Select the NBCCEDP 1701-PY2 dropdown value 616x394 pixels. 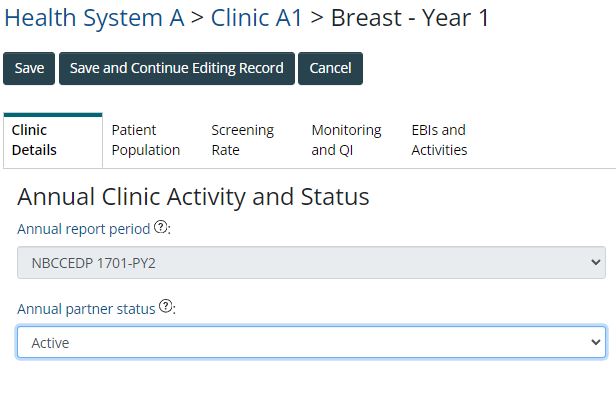(311, 262)
